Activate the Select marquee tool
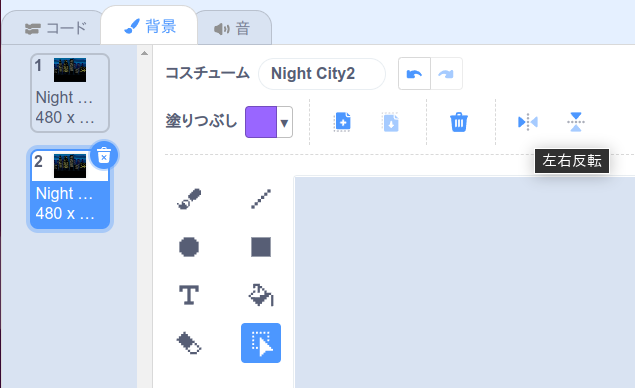The width and height of the screenshot is (635, 388). (x=261, y=343)
